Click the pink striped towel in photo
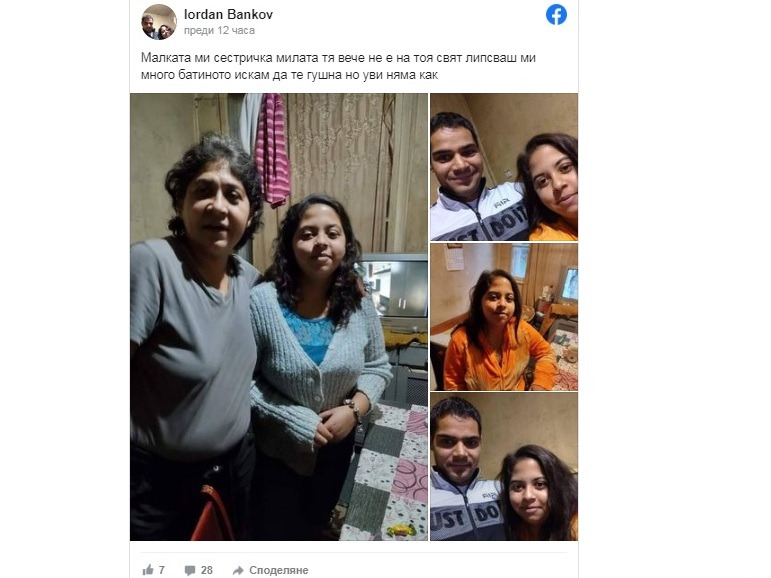 click(x=273, y=149)
